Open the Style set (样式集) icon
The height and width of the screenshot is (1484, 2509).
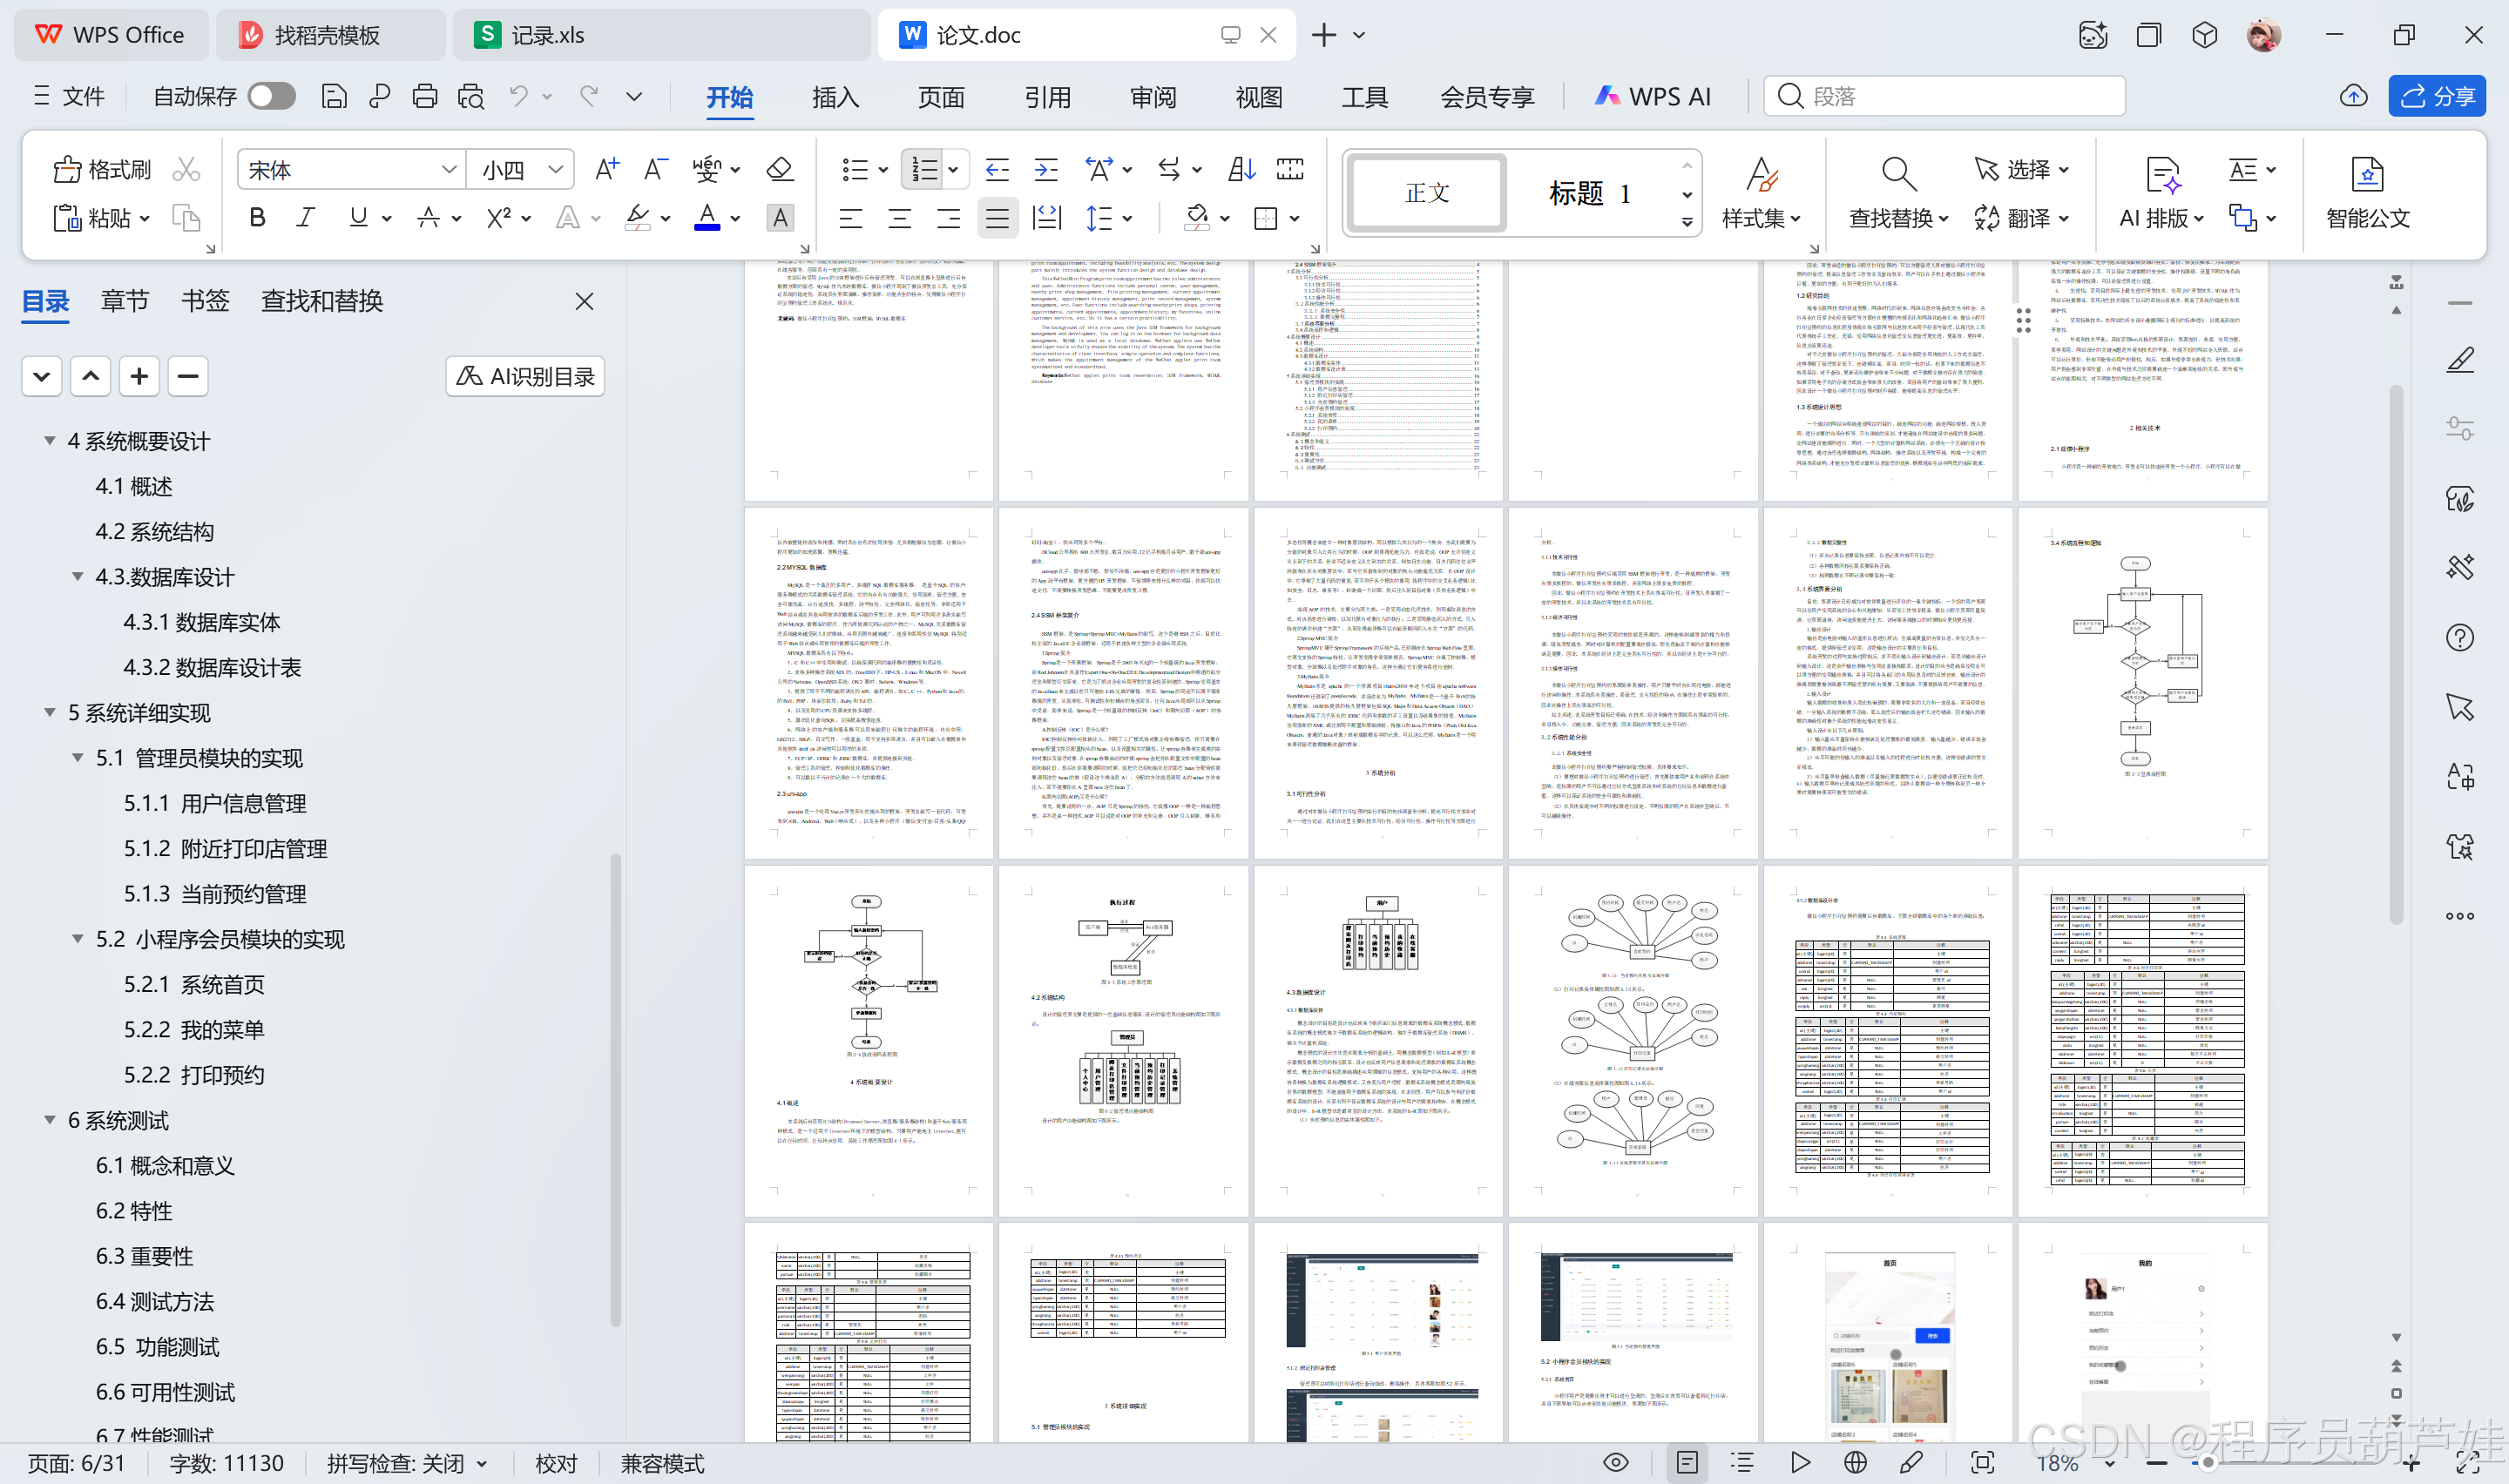(x=1761, y=173)
